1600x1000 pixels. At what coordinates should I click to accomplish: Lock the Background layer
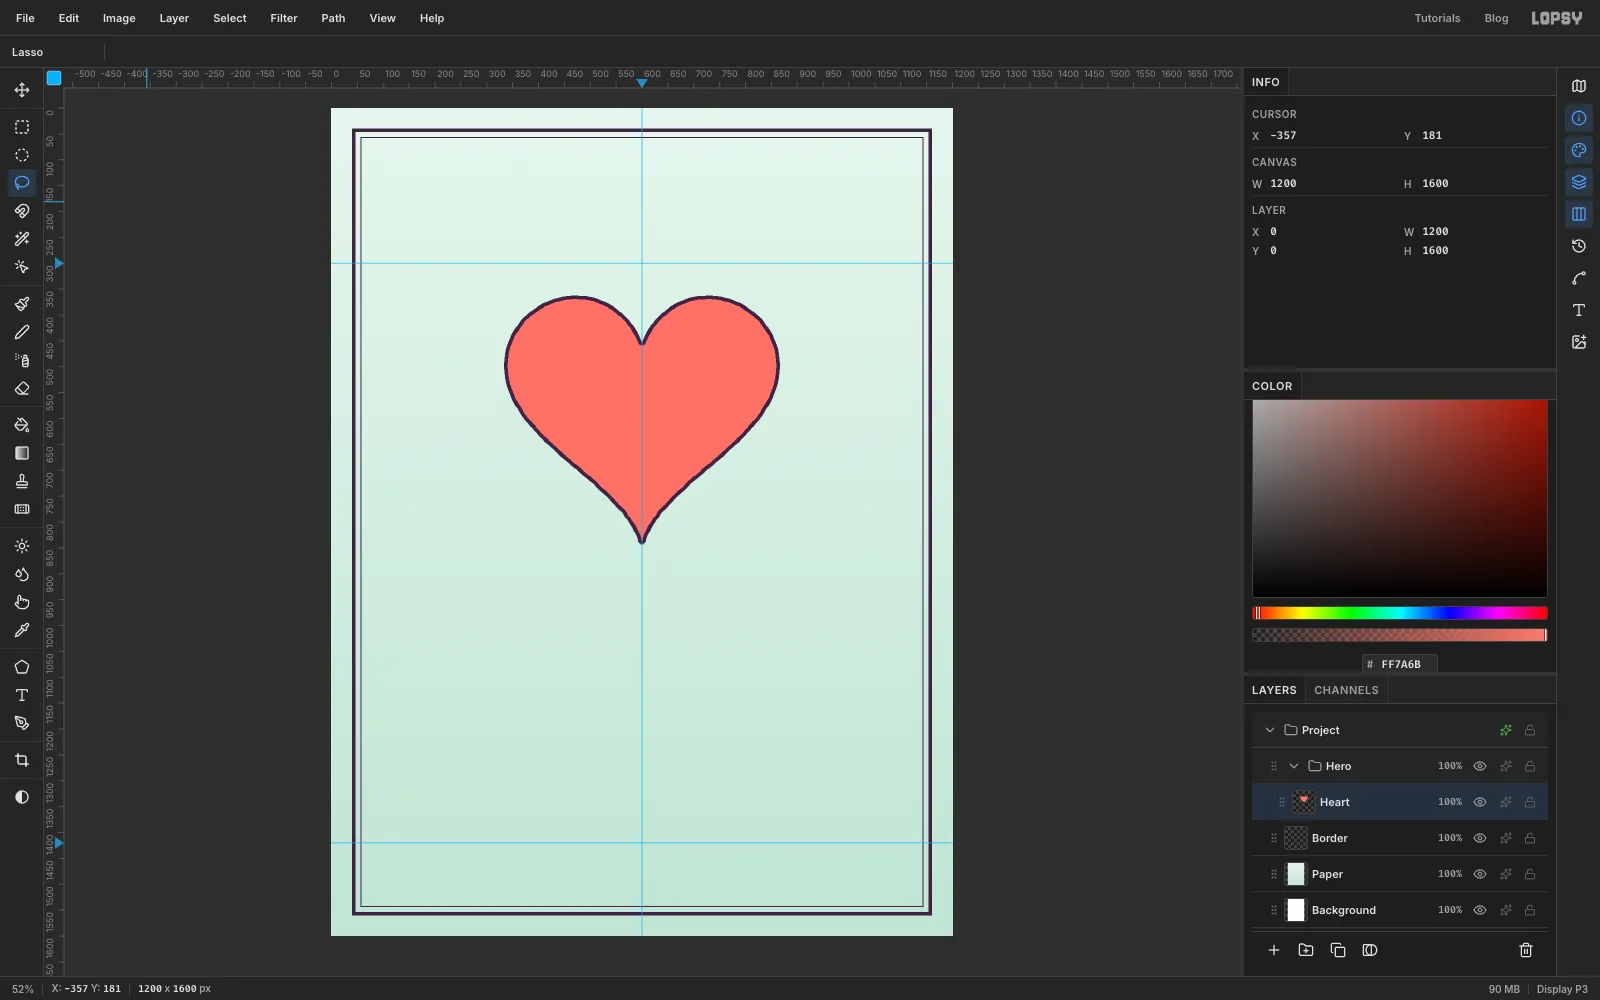tap(1530, 910)
